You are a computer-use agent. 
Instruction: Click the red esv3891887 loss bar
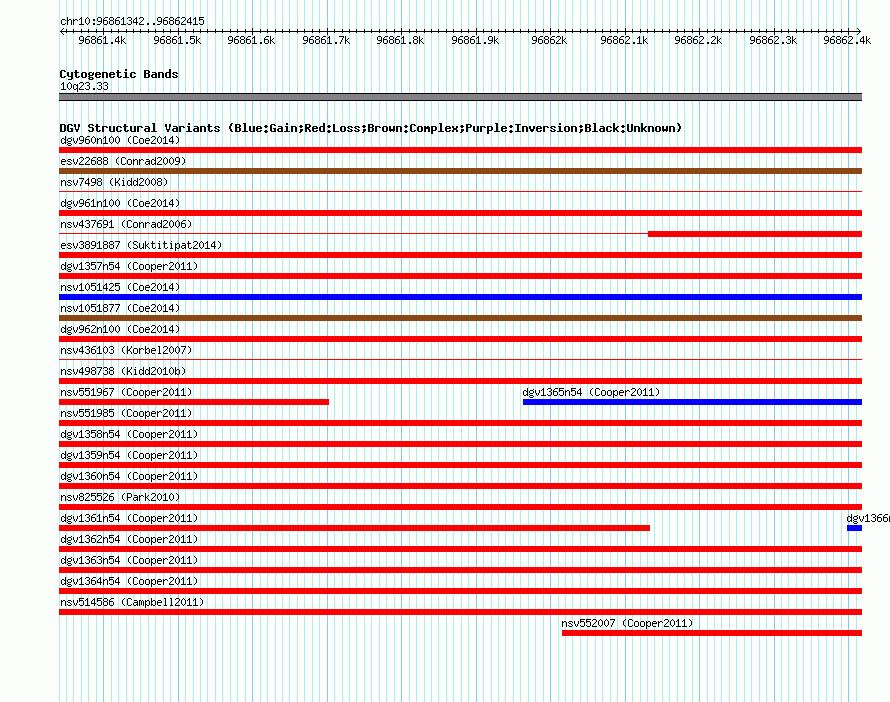(x=460, y=255)
